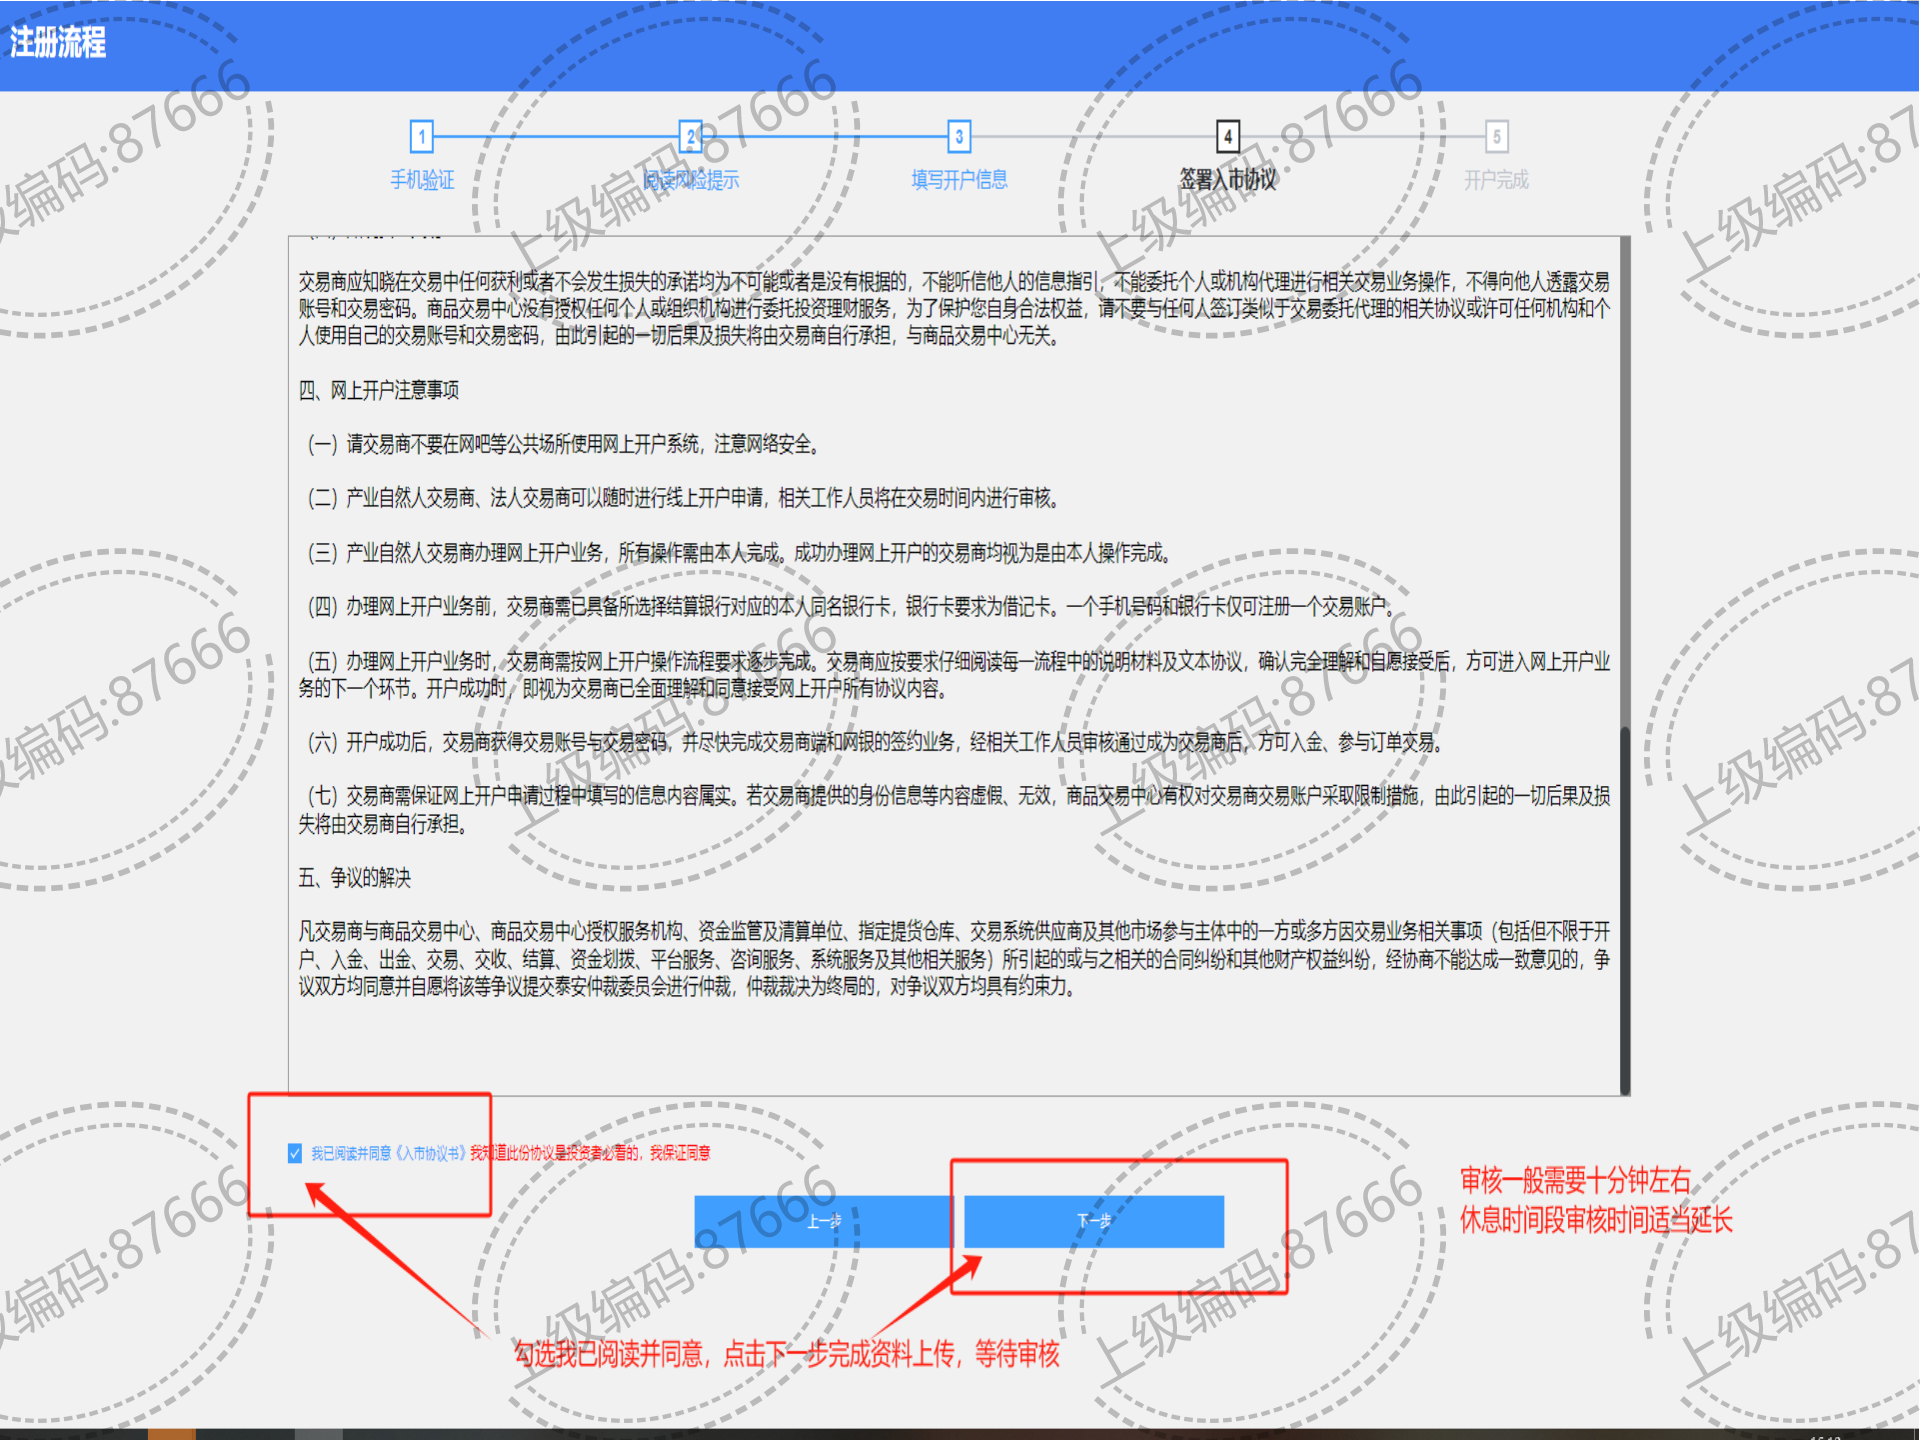Open the 《入市协议书》 link
Screen dimensions: 1920x1440
pos(432,1153)
